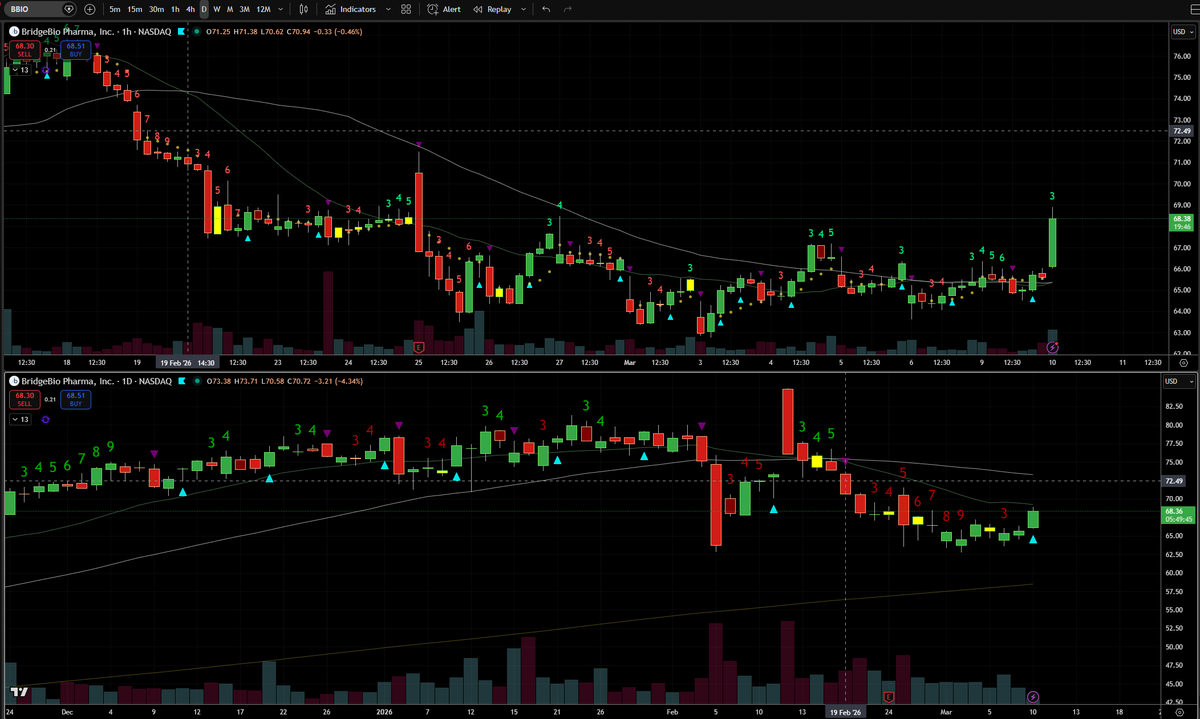Select the 12M timeframe
1200x719 pixels.
click(x=263, y=9)
